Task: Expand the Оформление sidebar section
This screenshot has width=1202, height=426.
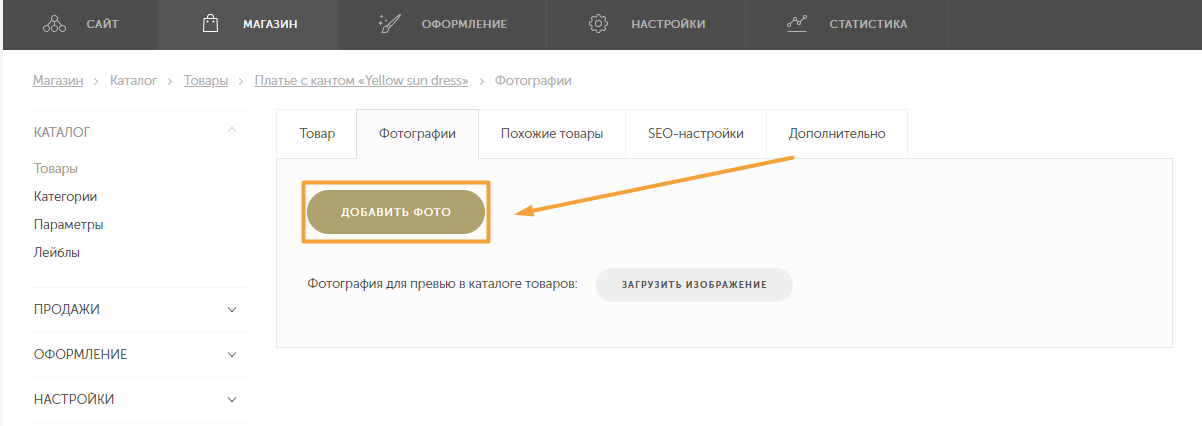Action: coord(232,355)
